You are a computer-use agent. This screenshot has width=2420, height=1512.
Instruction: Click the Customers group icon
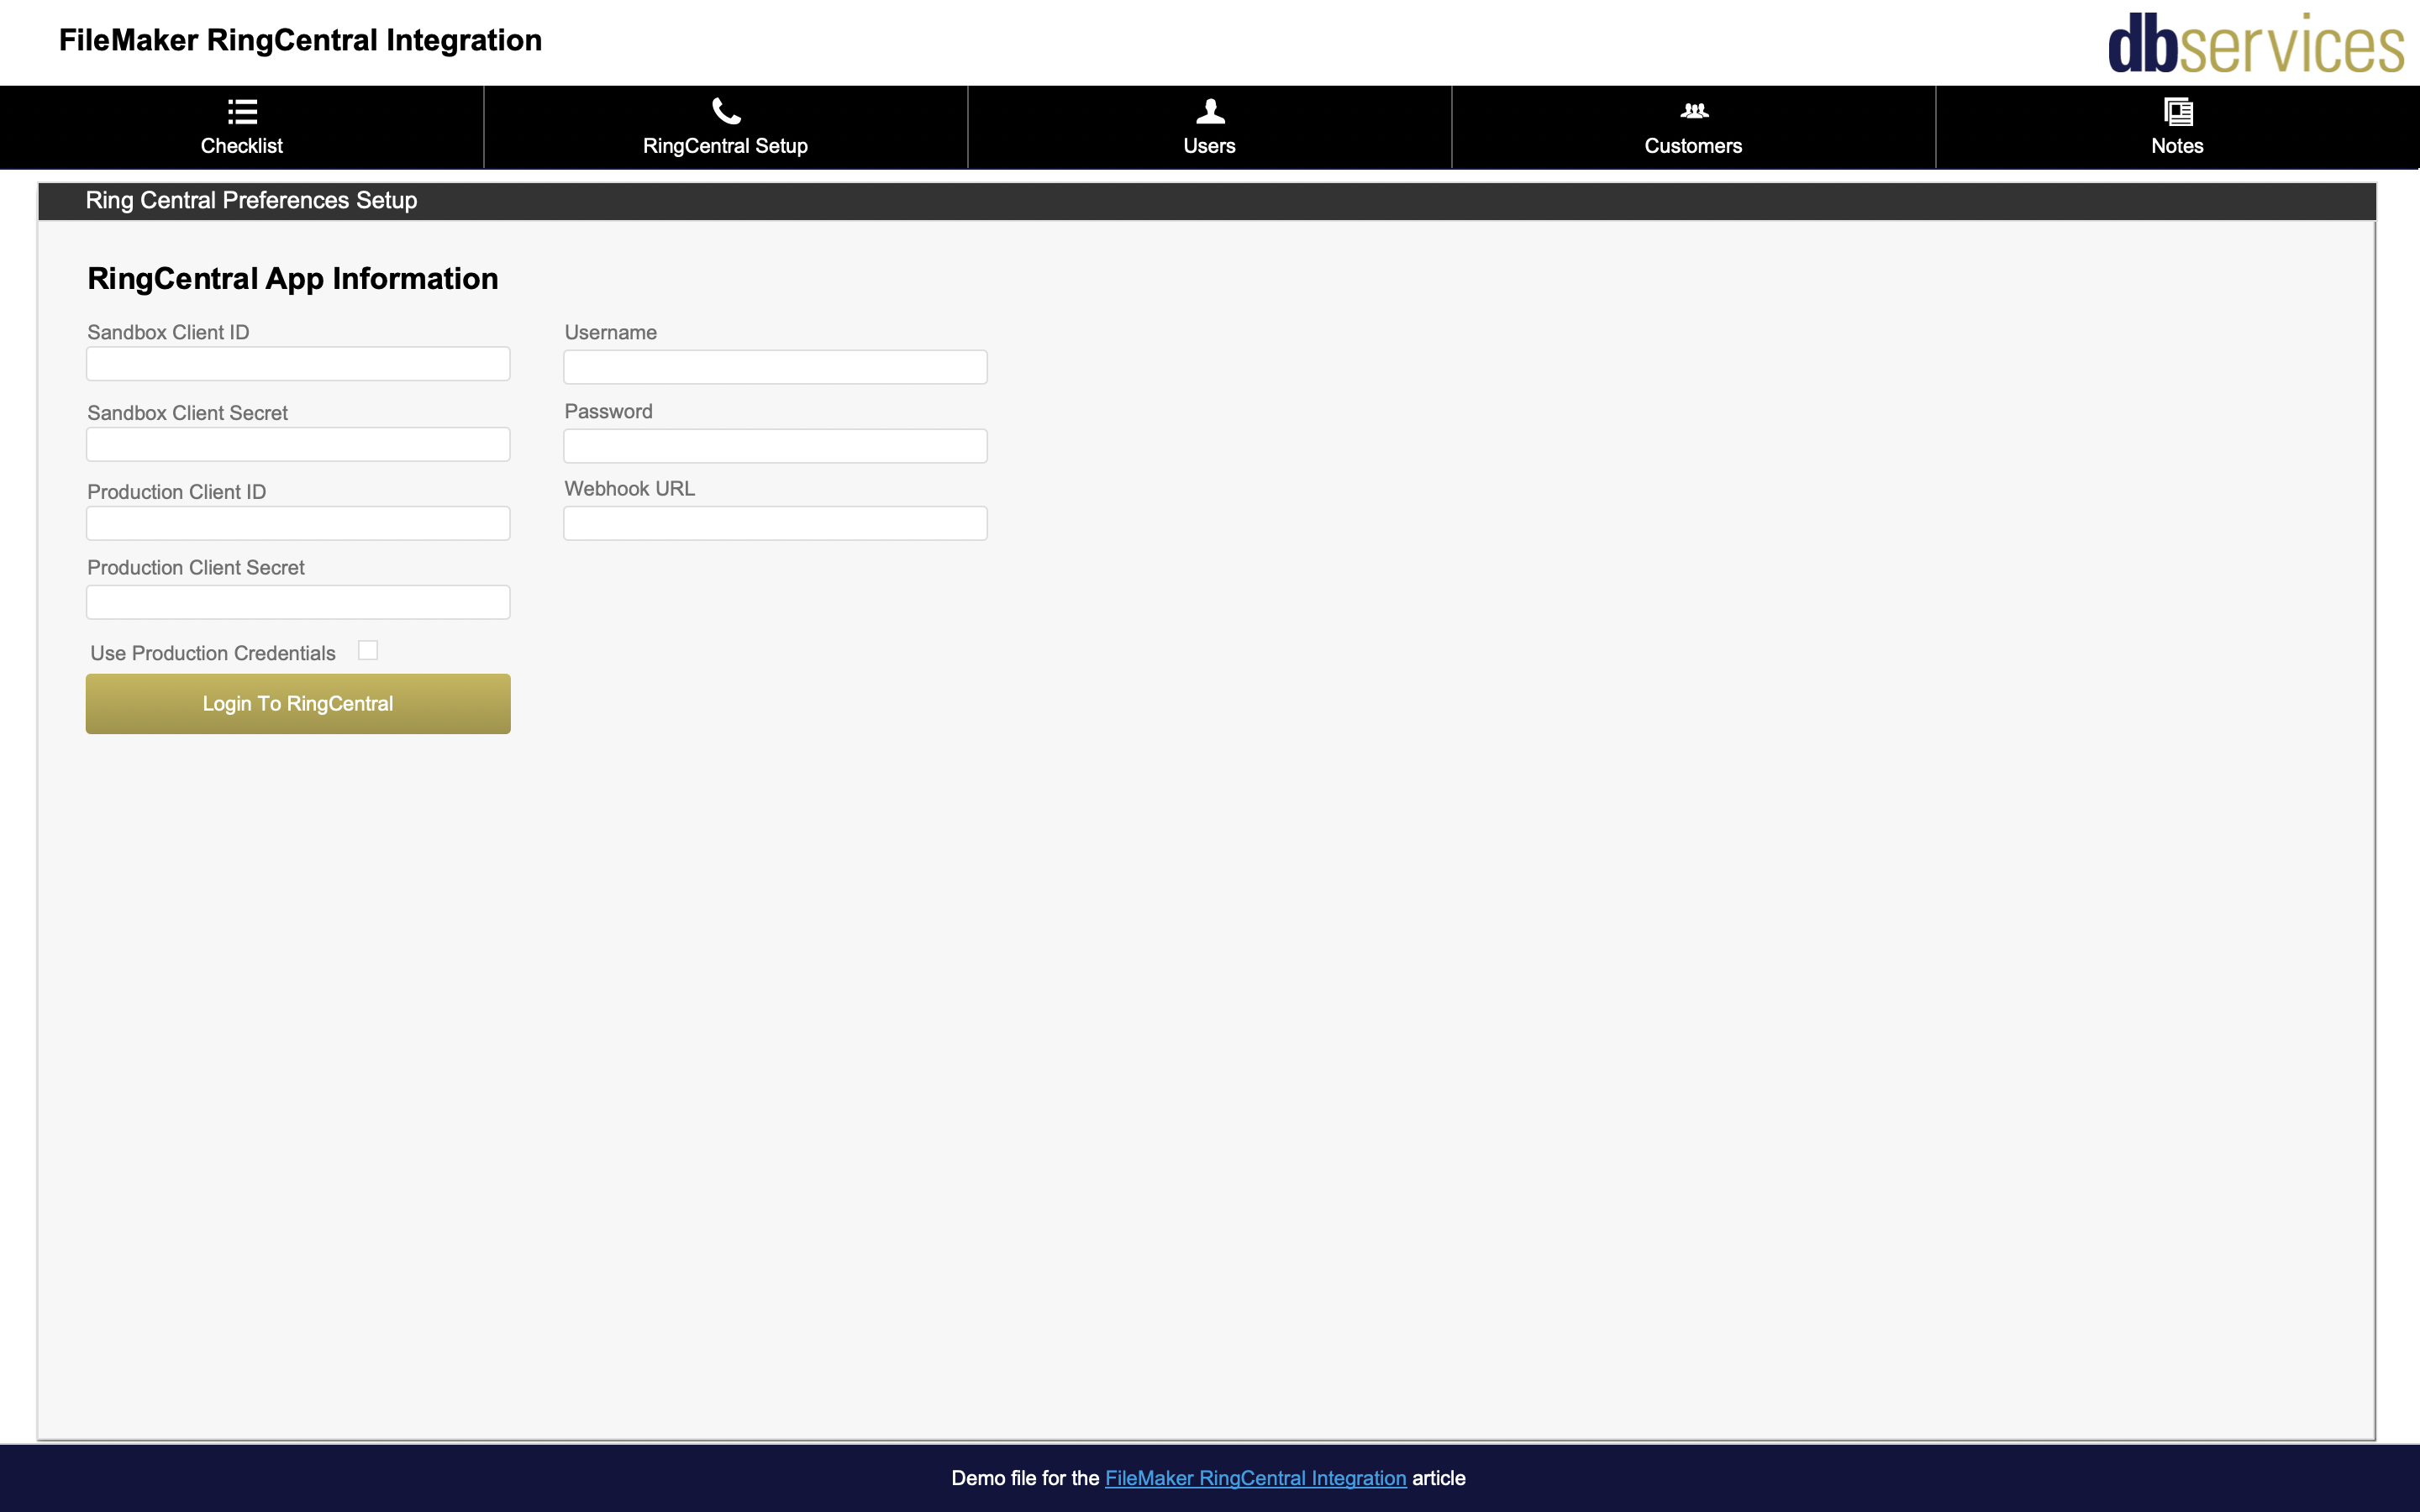pyautogui.click(x=1693, y=112)
